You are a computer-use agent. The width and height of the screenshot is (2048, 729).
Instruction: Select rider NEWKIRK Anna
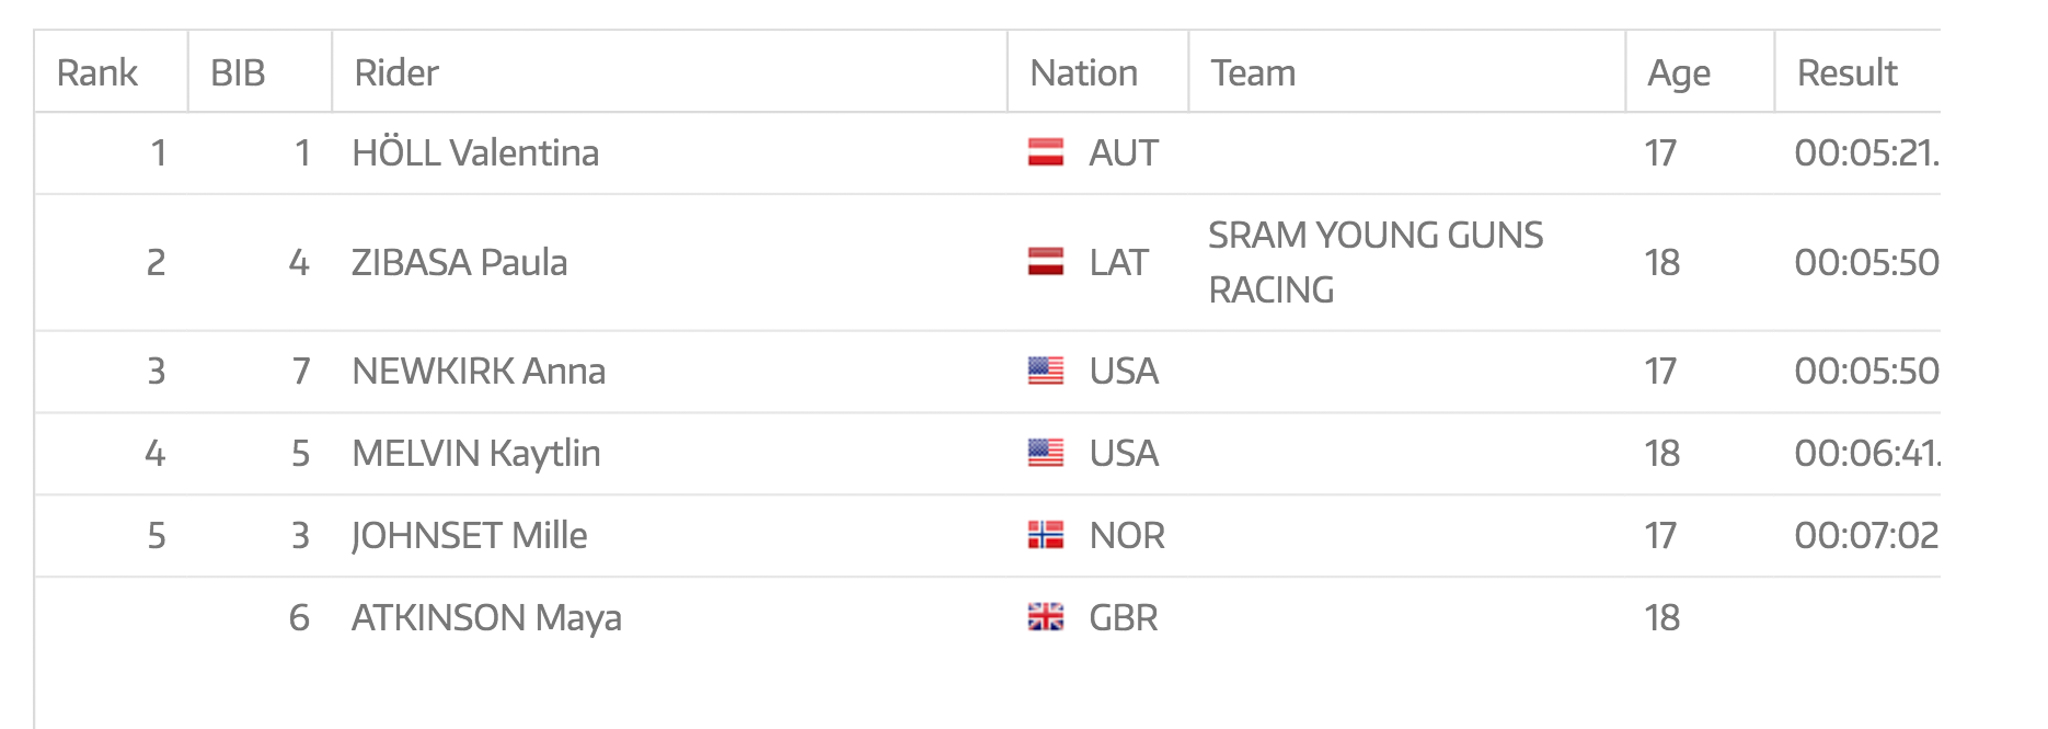coord(479,371)
